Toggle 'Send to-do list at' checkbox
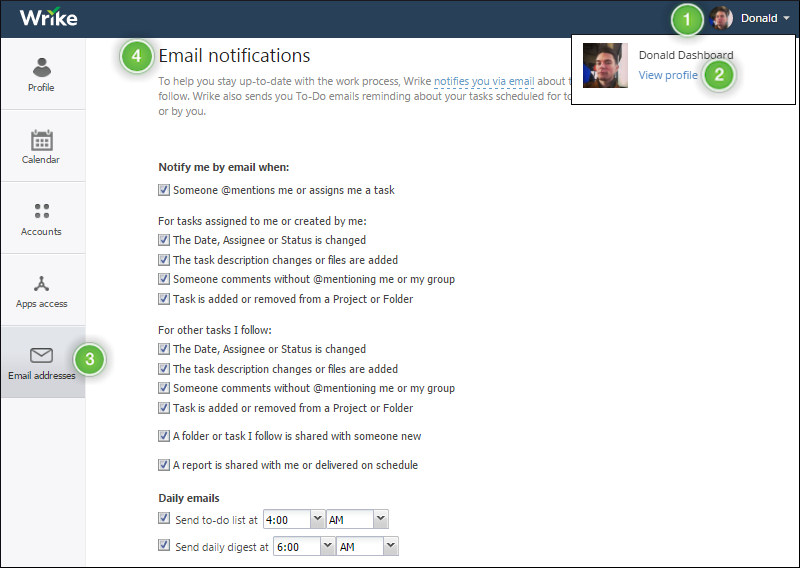The image size is (800, 568). click(x=164, y=518)
